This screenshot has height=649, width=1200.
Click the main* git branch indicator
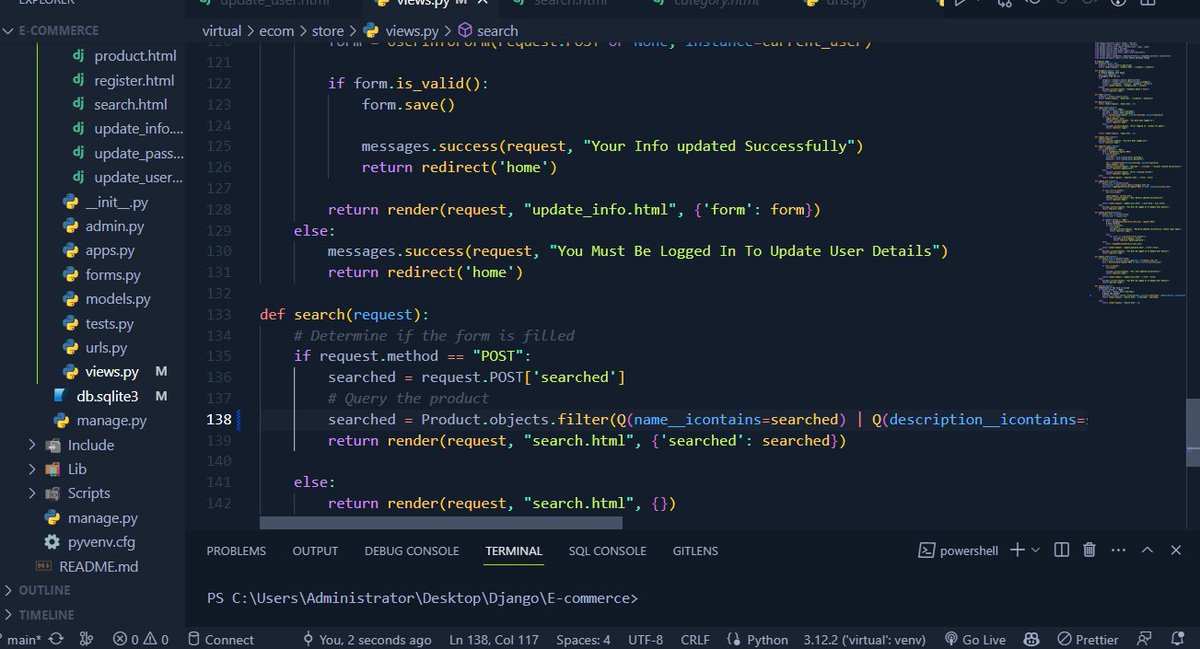[x=22, y=639]
